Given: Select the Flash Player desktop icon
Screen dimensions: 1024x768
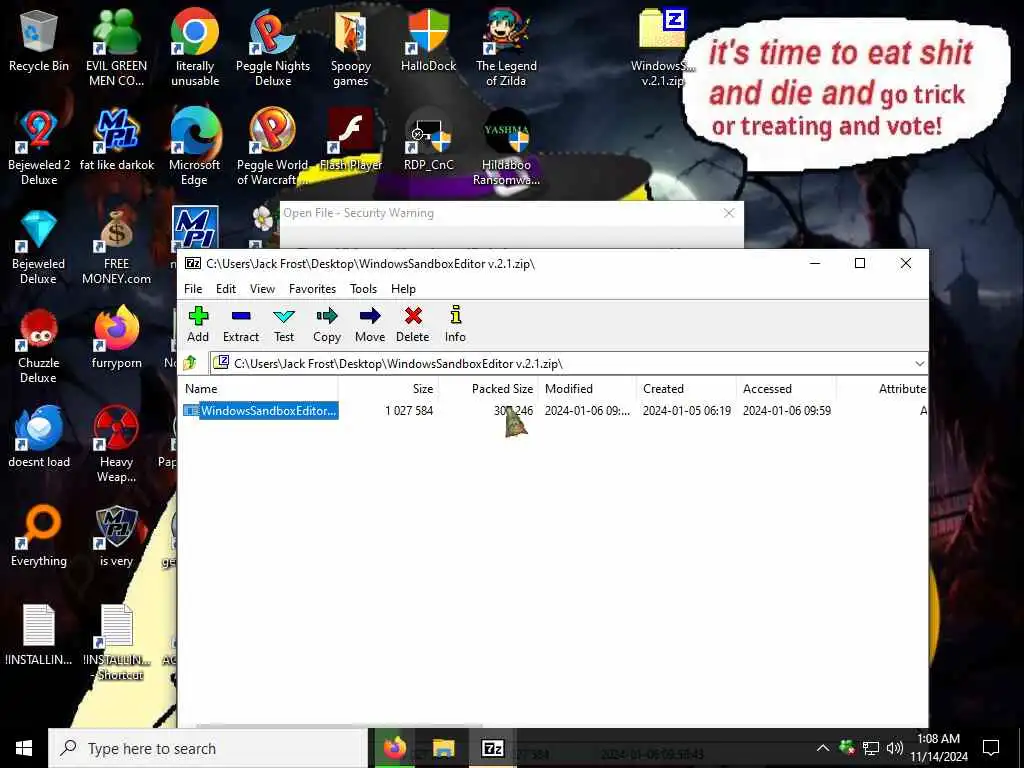Looking at the screenshot, I should click(351, 140).
